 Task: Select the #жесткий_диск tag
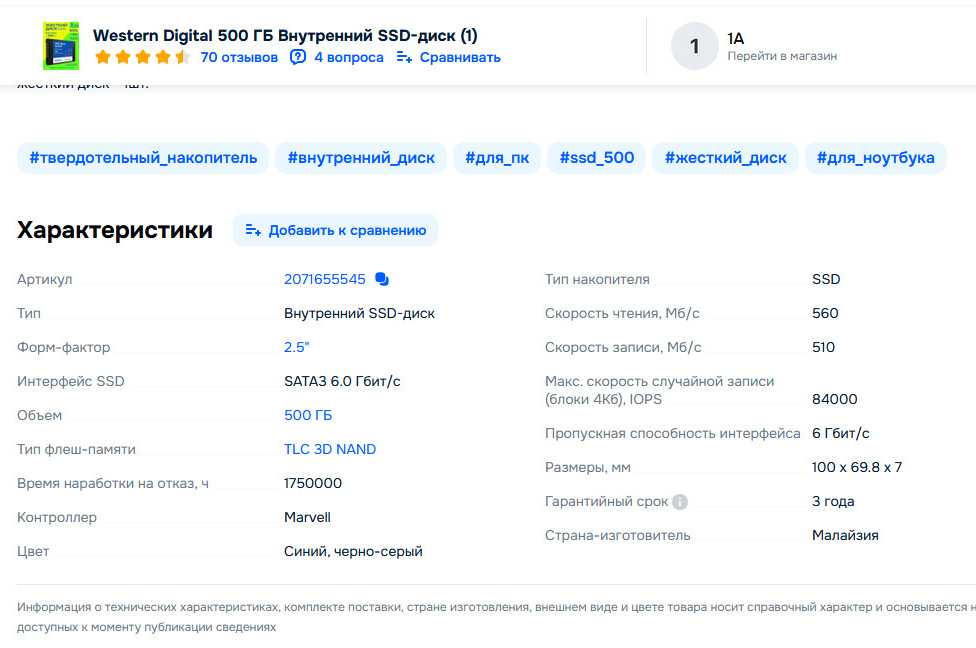click(726, 158)
